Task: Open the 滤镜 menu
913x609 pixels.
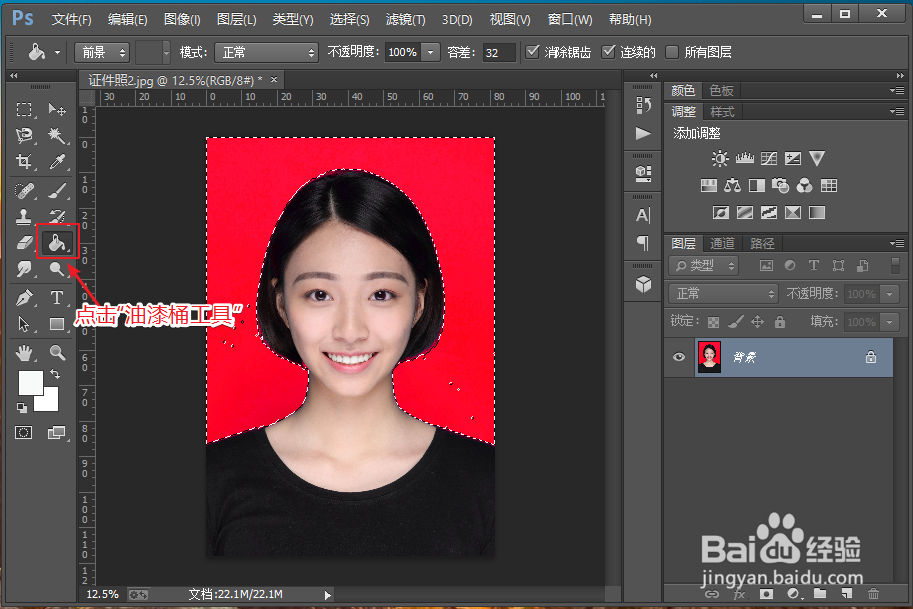Action: (x=403, y=18)
